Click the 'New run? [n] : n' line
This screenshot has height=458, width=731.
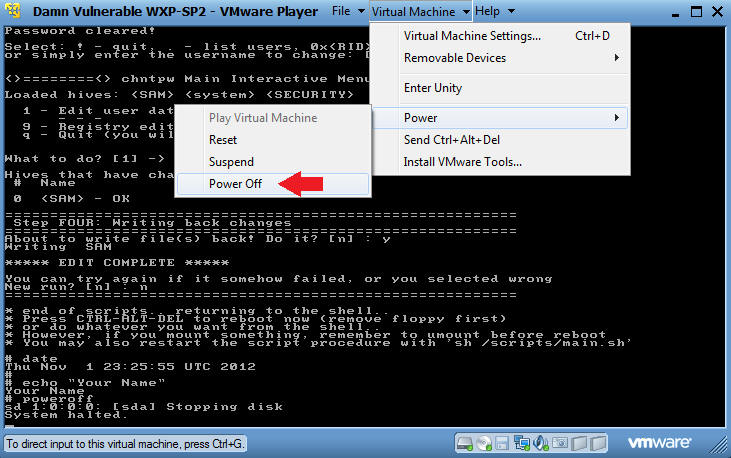(x=76, y=287)
